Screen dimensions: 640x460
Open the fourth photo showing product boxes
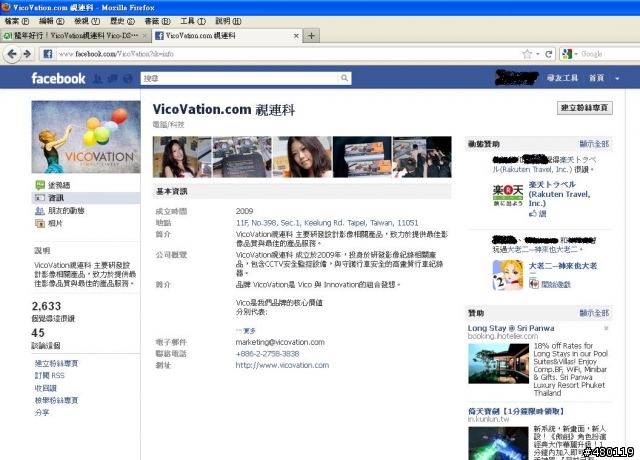pyautogui.click(x=362, y=157)
